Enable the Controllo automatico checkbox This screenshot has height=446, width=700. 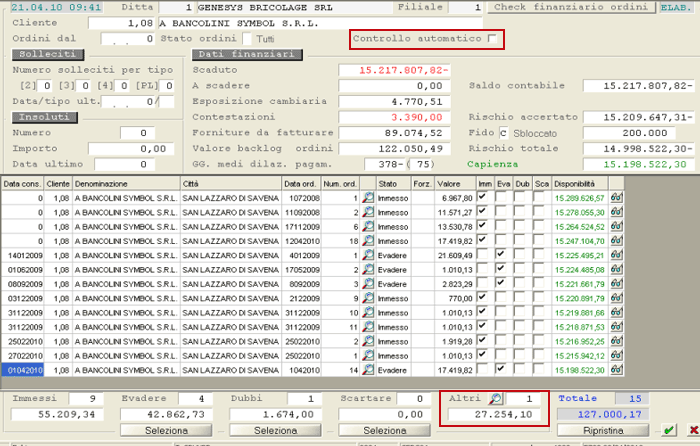[492, 39]
